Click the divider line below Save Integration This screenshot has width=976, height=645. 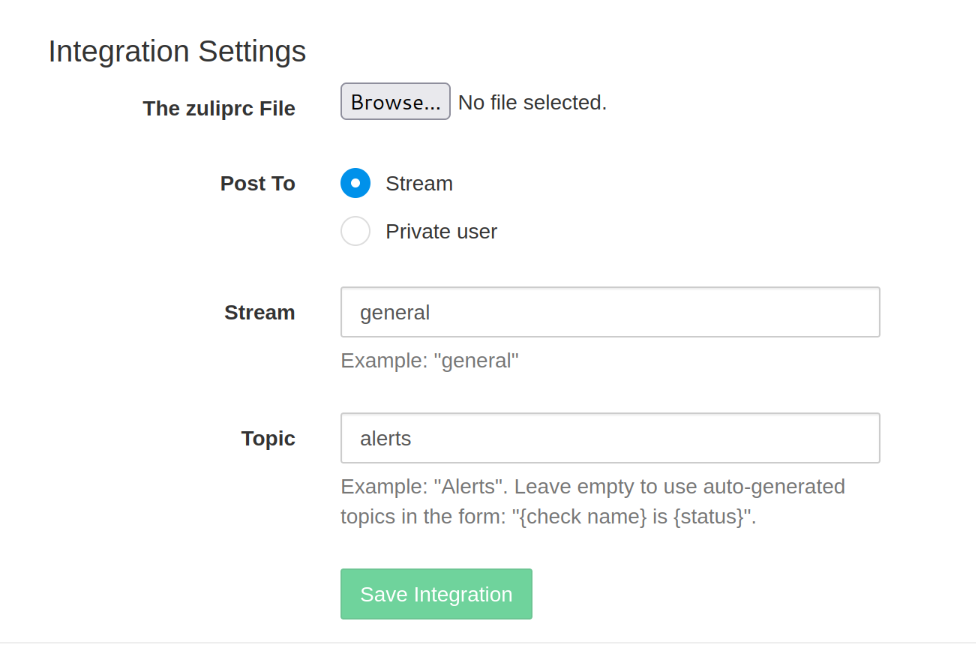point(488,642)
